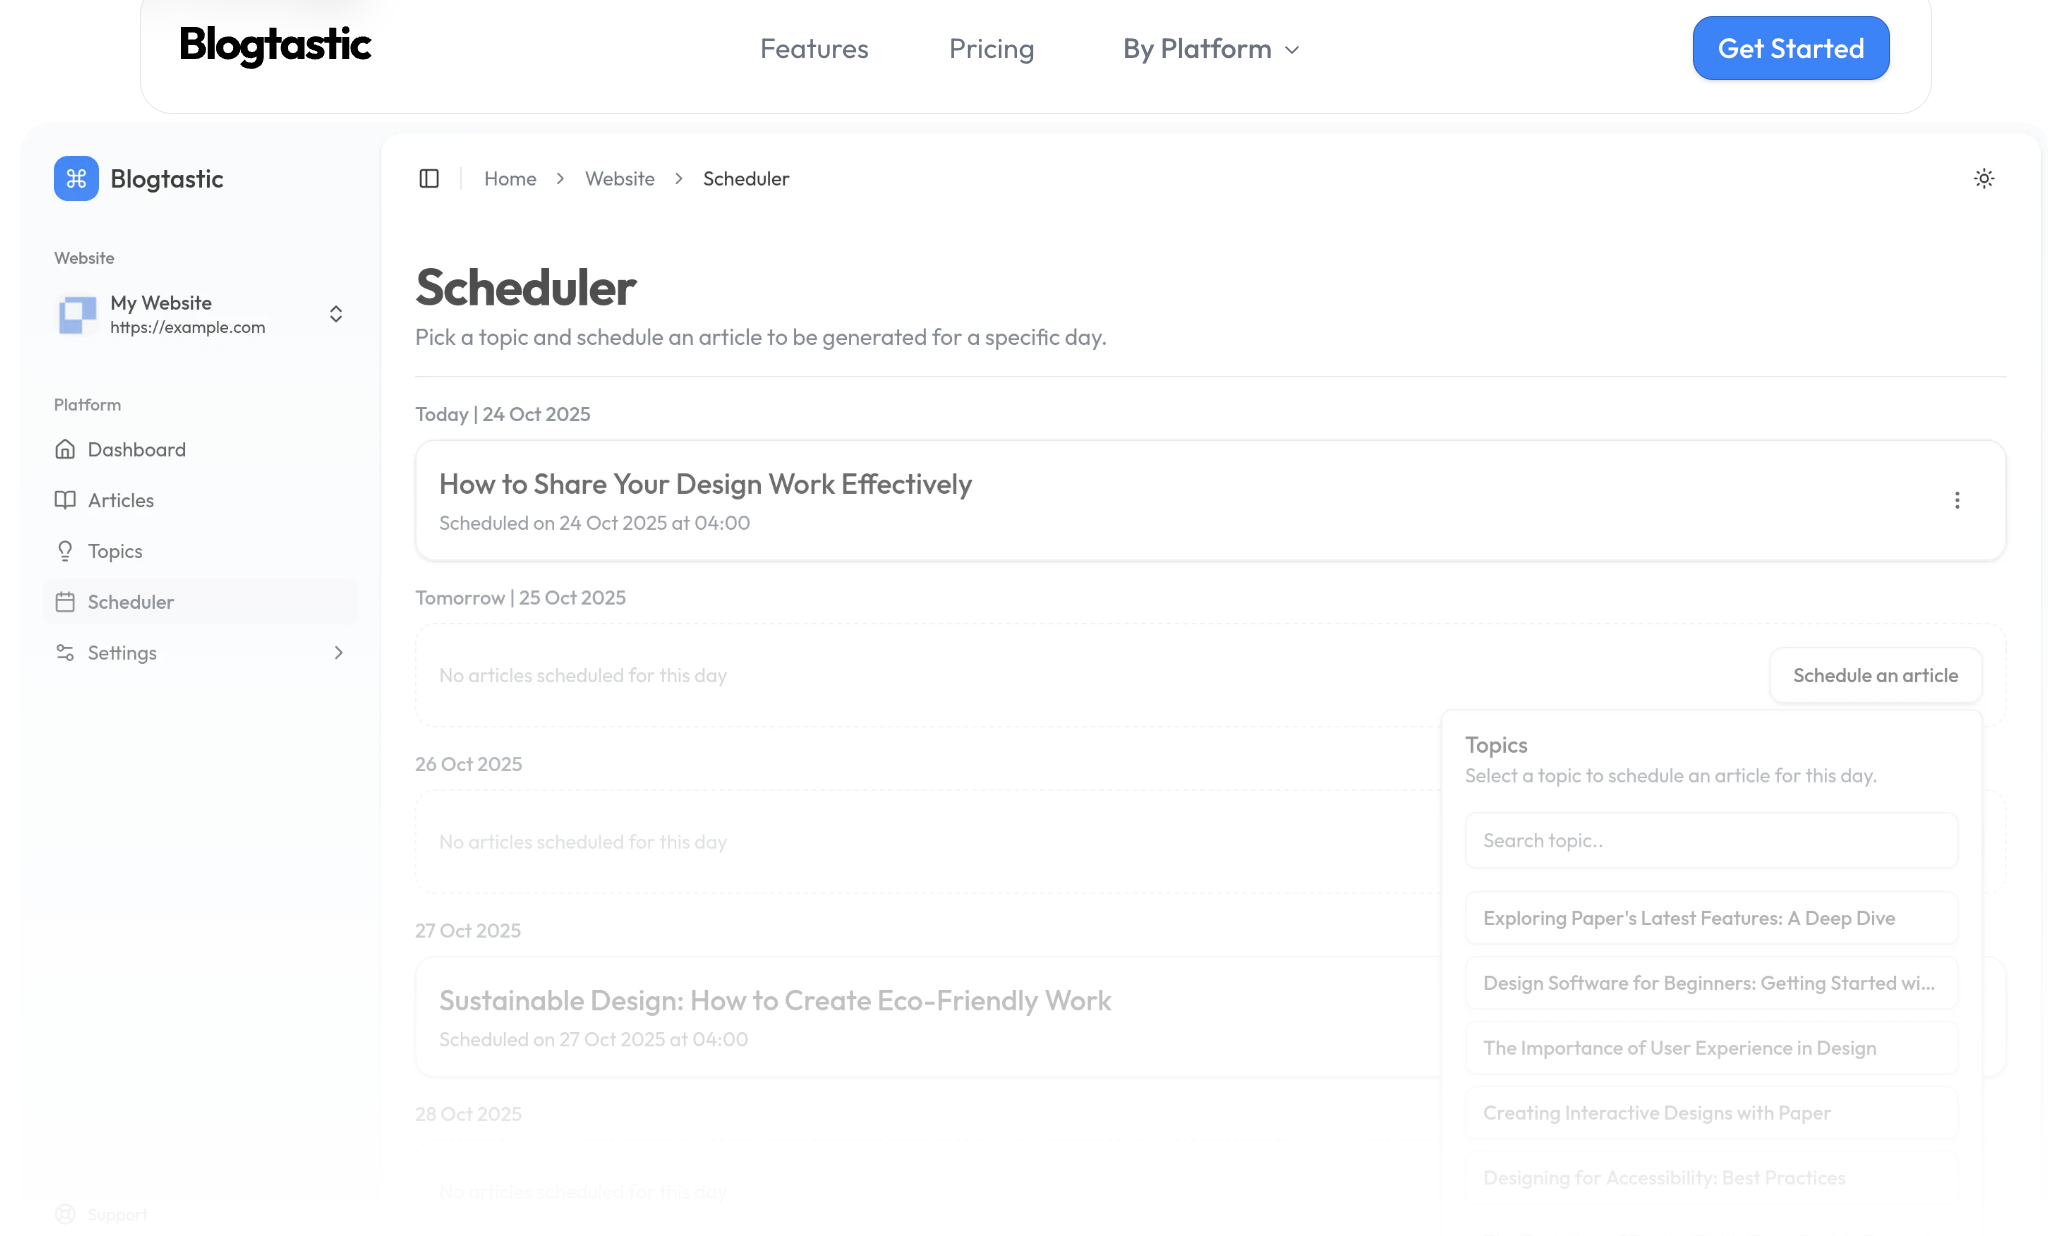
Task: Click the Scheduler calendar icon
Action: click(65, 602)
